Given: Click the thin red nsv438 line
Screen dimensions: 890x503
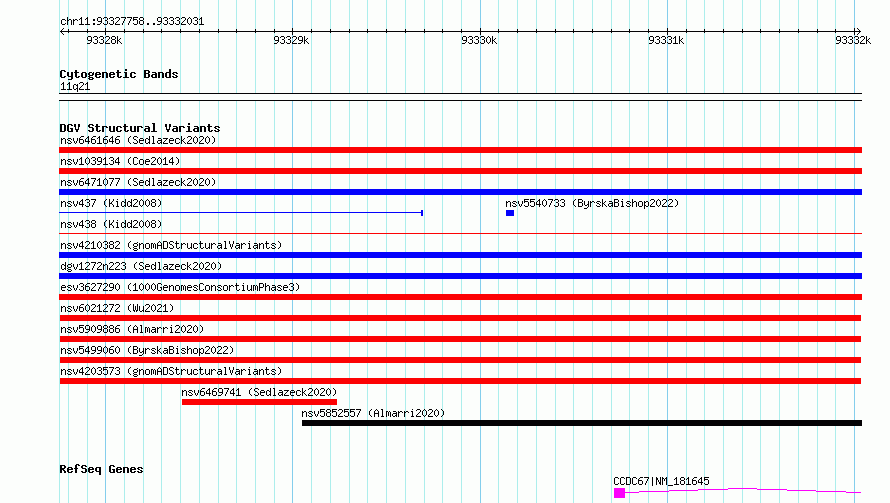Looking at the screenshot, I should [460, 233].
